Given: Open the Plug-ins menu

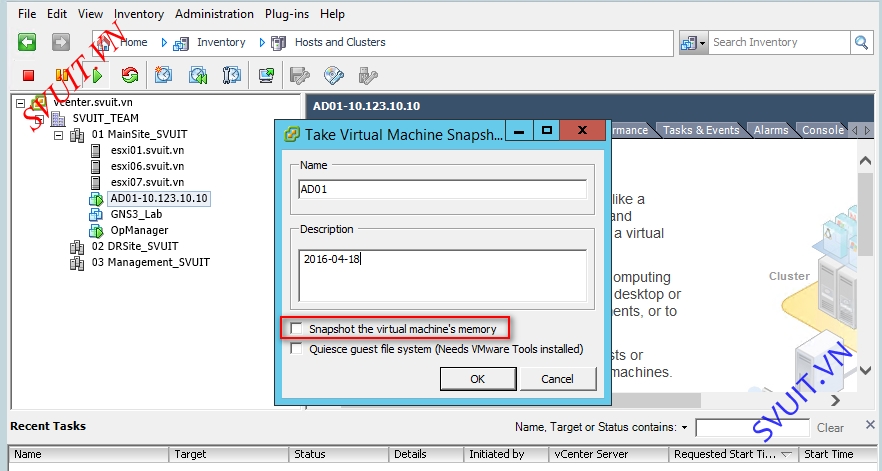Looking at the screenshot, I should coord(287,14).
